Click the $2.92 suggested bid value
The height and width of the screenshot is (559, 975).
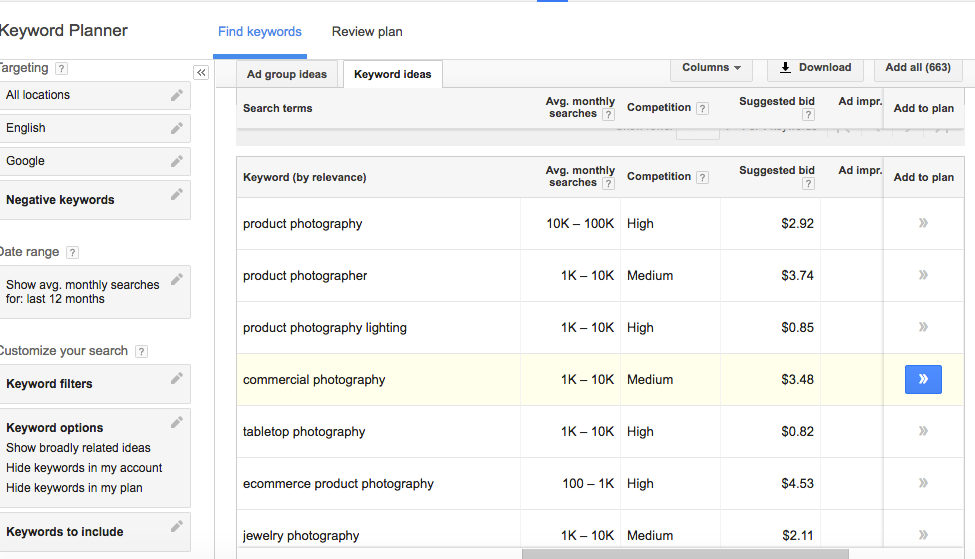click(797, 223)
